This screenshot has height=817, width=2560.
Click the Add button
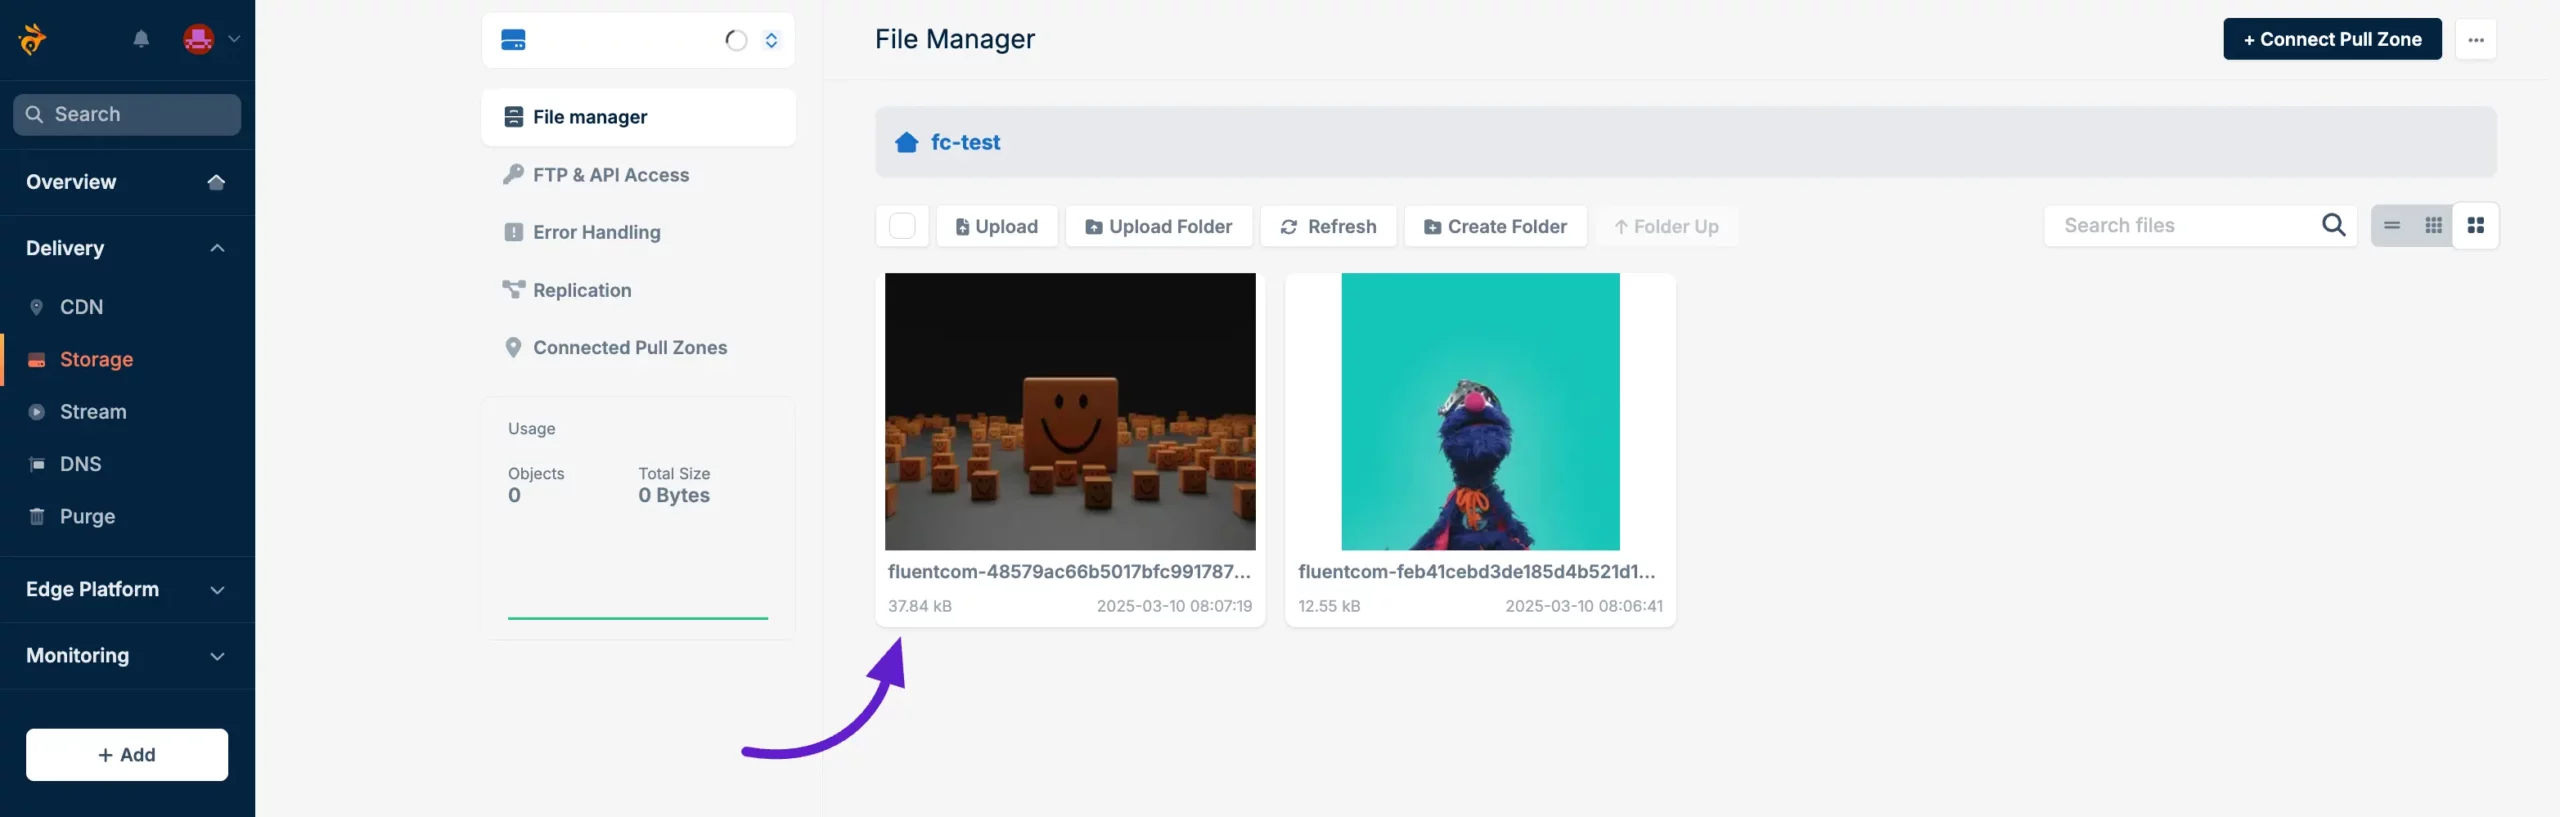[127, 755]
